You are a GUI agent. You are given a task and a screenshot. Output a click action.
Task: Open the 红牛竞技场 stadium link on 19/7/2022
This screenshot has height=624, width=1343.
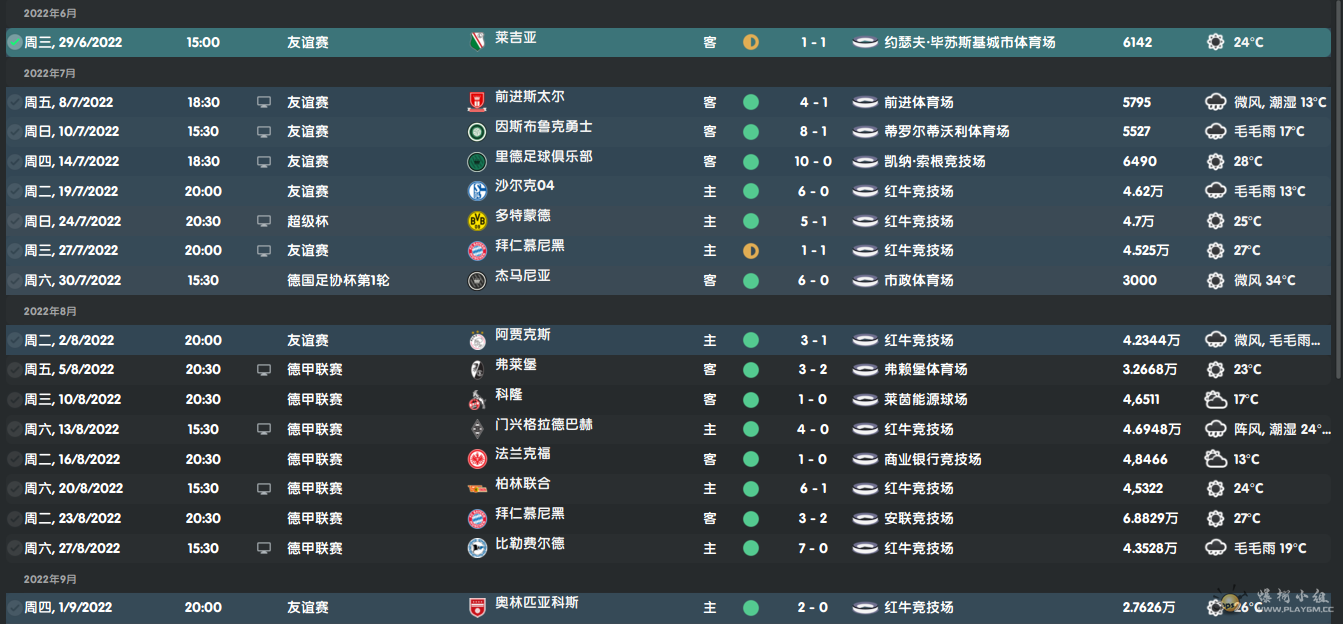pos(918,191)
